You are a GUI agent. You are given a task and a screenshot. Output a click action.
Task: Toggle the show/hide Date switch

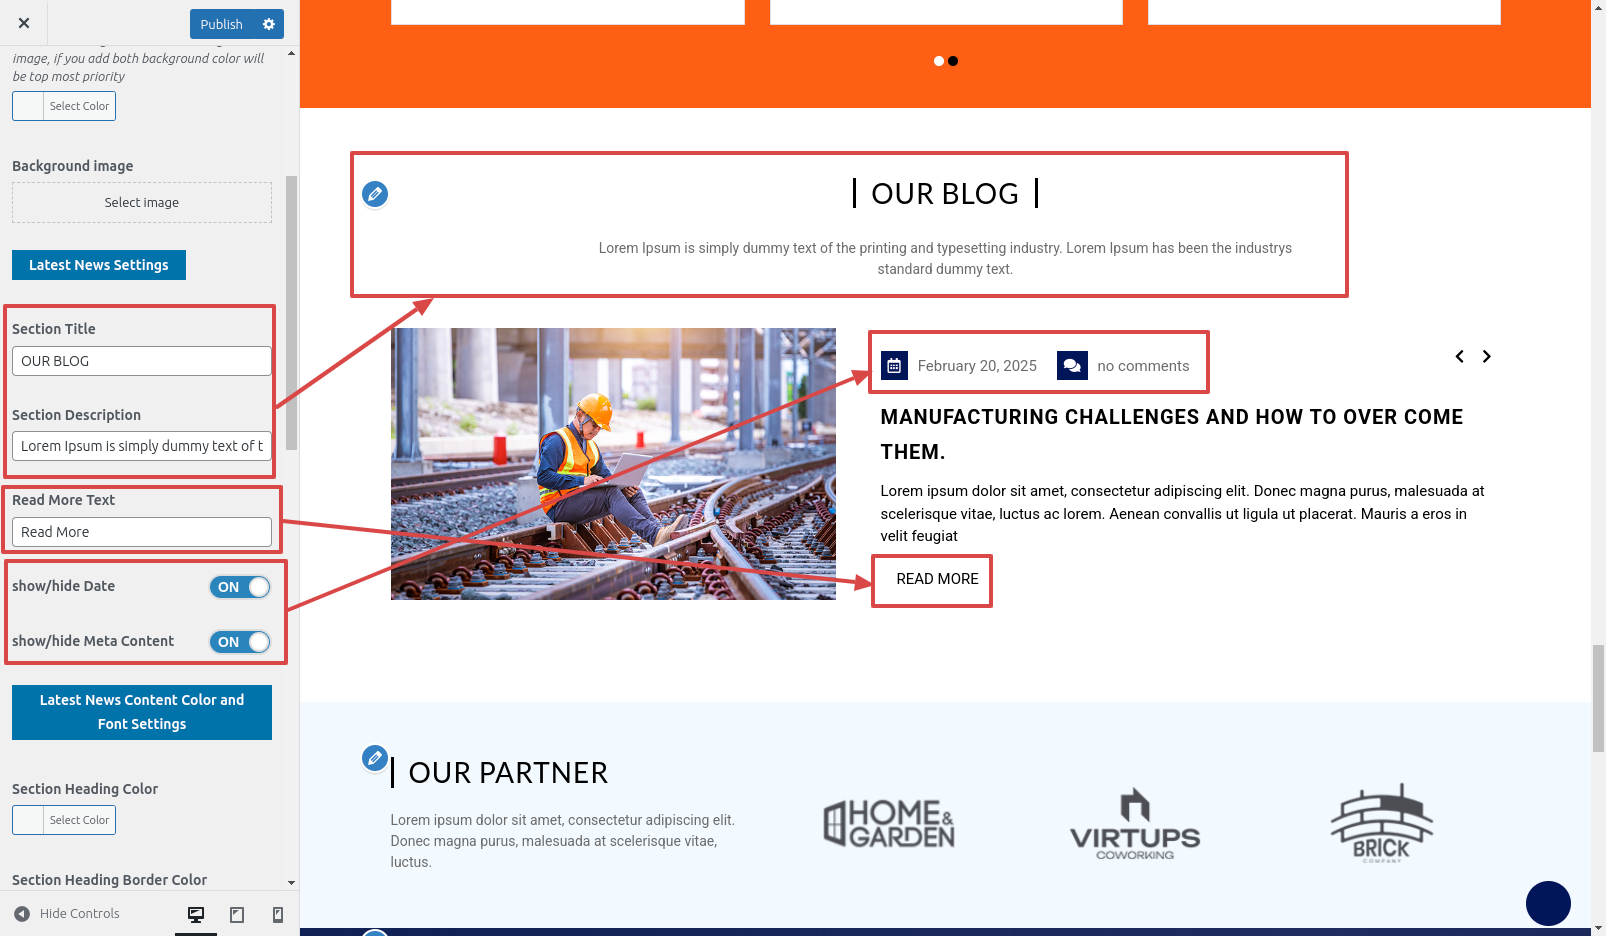[x=240, y=587]
